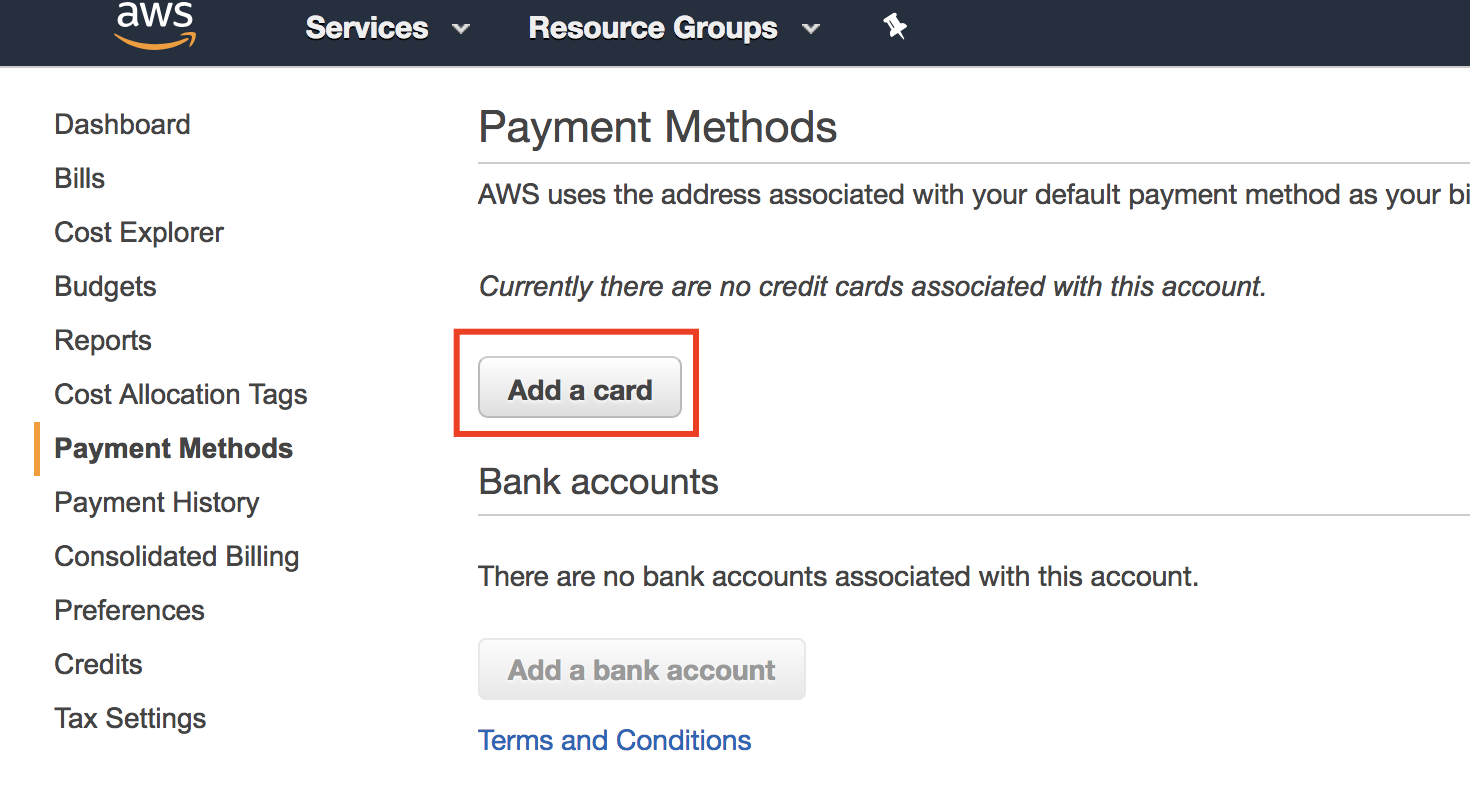
Task: Select Cost Allocation Tags
Action: (x=181, y=395)
